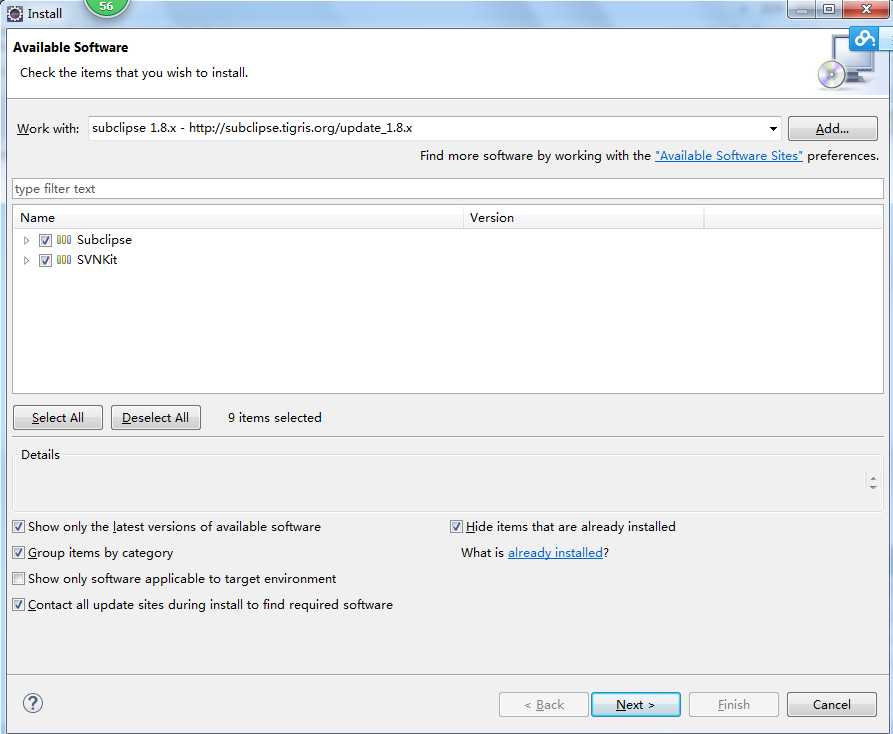This screenshot has width=893, height=734.
Task: Click the type filter text field
Action: pos(448,188)
